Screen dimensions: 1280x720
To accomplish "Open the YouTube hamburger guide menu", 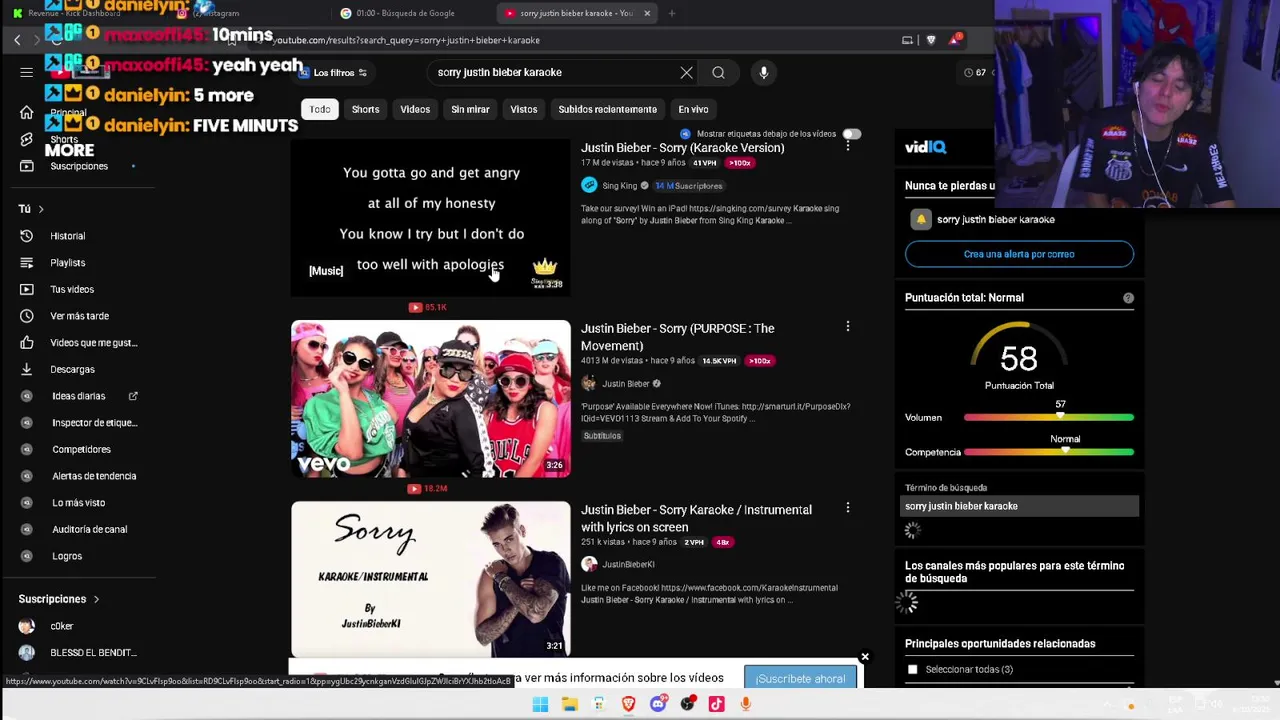I will [x=27, y=72].
